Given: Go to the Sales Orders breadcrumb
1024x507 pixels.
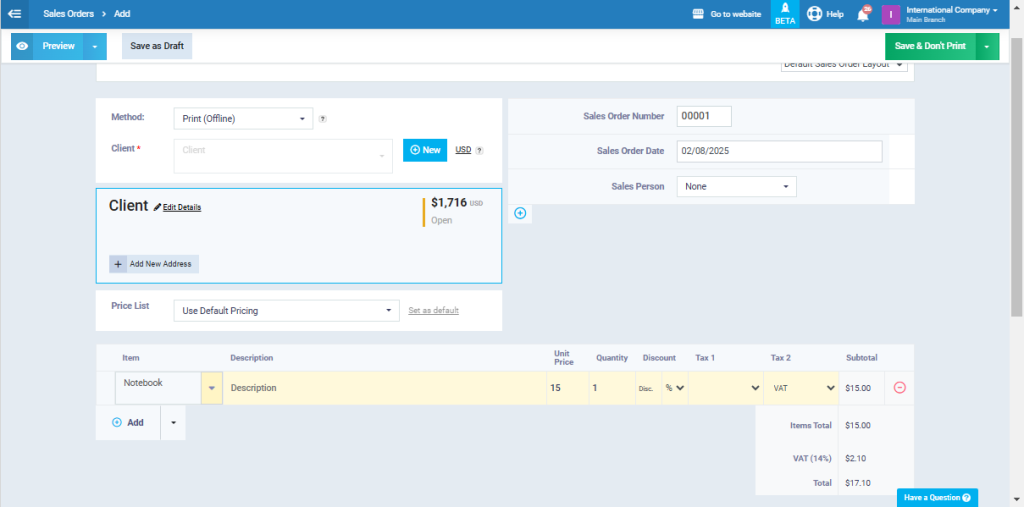Looking at the screenshot, I should coord(69,14).
